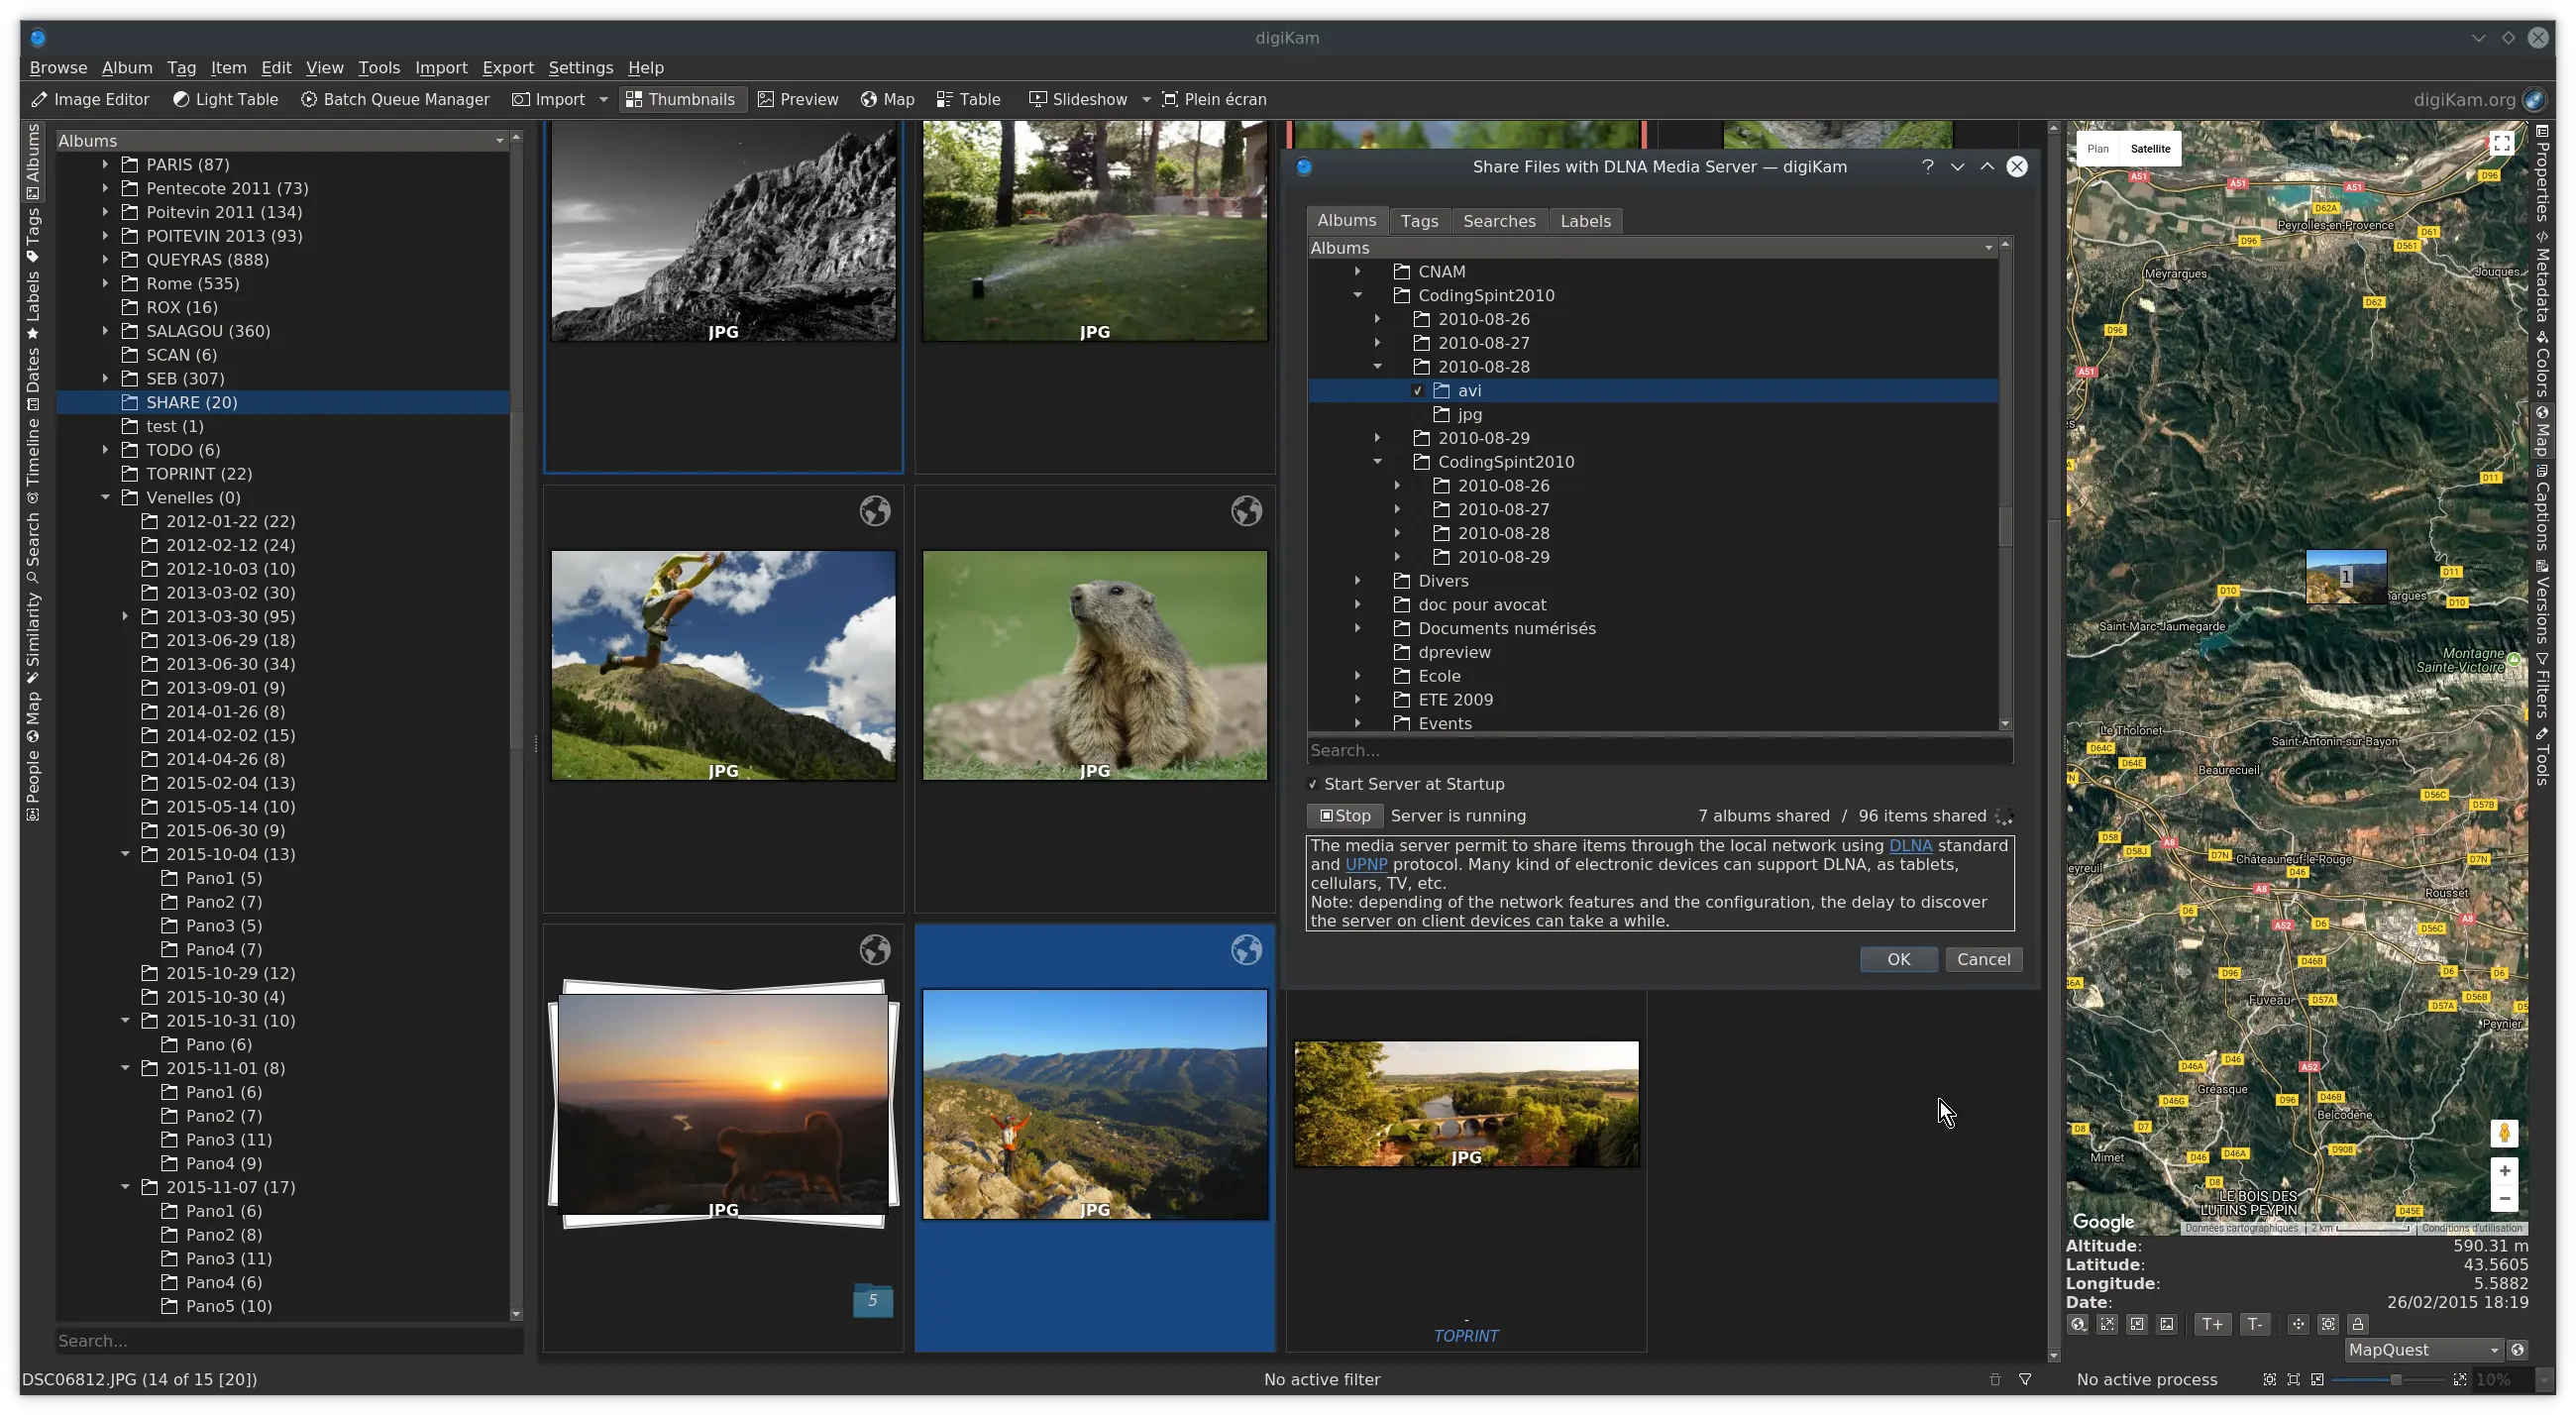
Task: Click the globe icon next to MapQuest
Action: pos(2517,1350)
